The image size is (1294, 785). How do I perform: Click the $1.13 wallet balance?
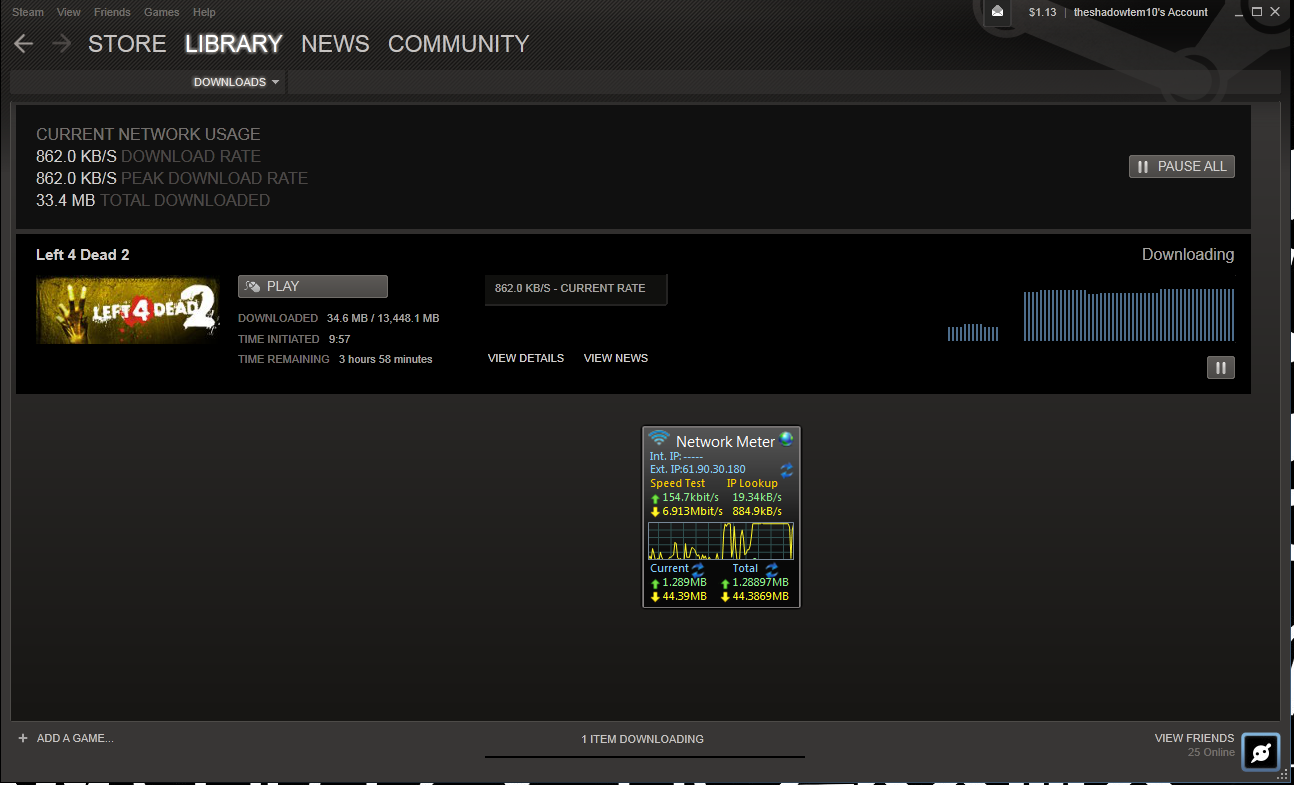click(x=1043, y=12)
